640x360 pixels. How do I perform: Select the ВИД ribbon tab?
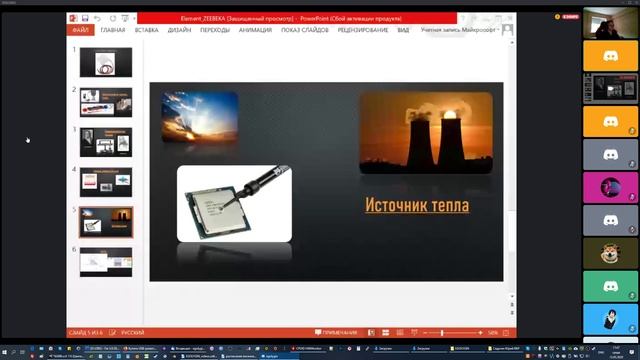pyautogui.click(x=403, y=30)
